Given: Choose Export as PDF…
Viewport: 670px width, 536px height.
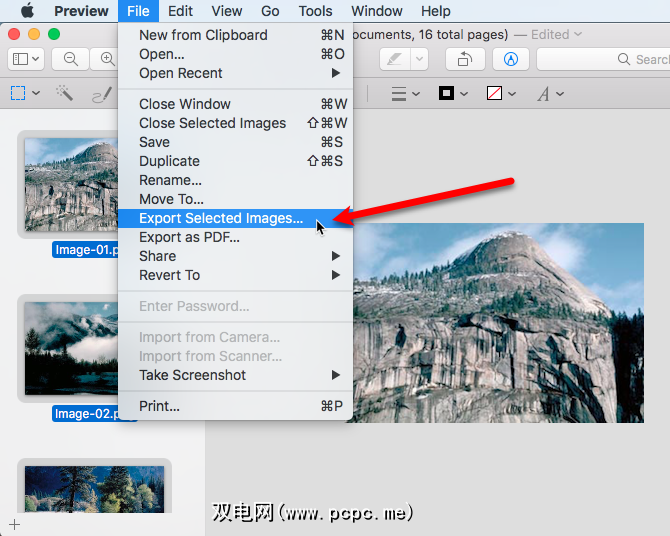Looking at the screenshot, I should tap(235, 237).
